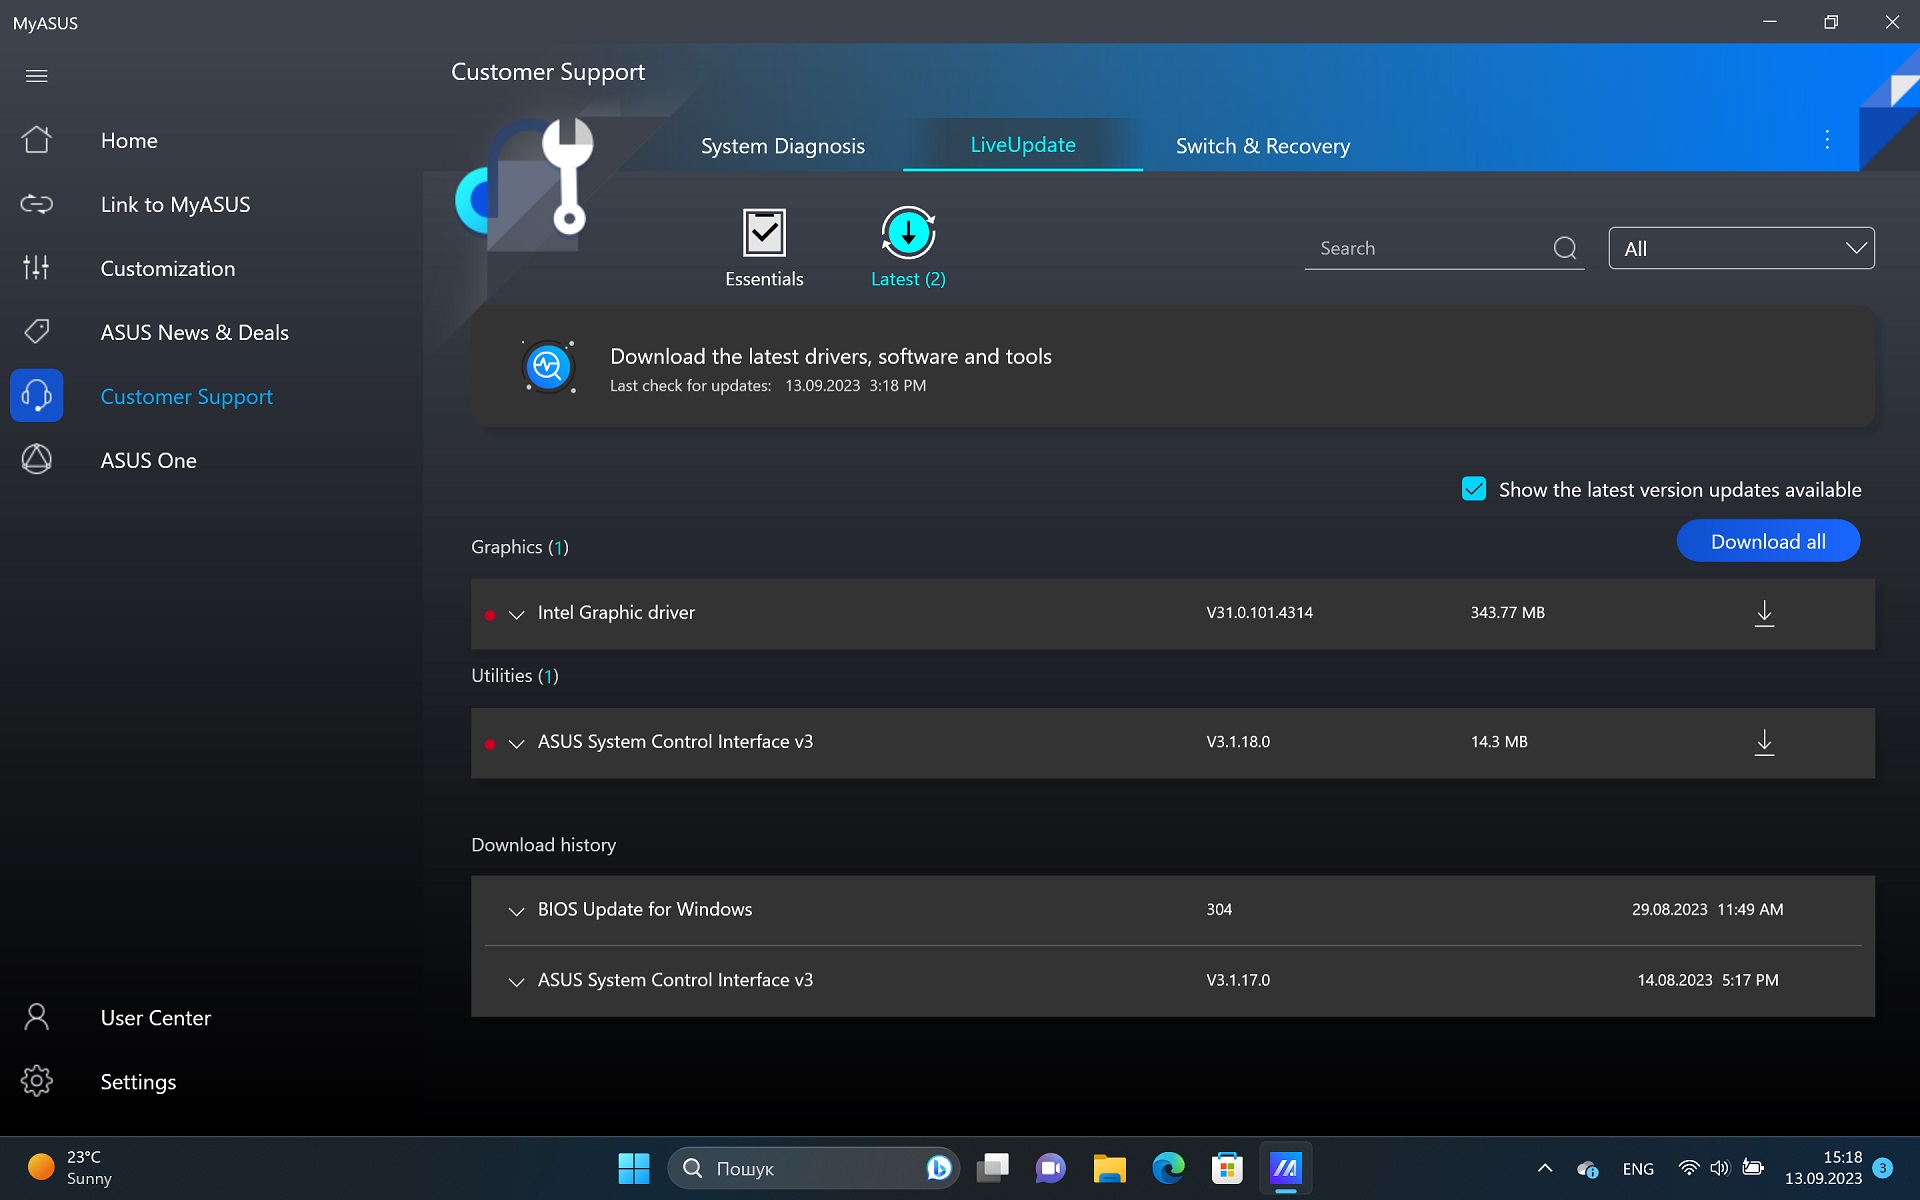Open Link to MyASUS label
The width and height of the screenshot is (1920, 1200).
175,204
